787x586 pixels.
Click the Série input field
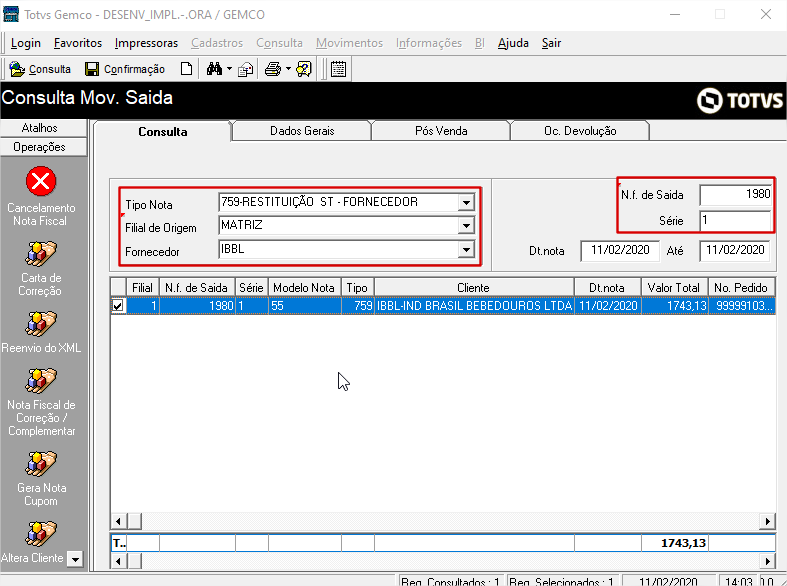pos(735,220)
